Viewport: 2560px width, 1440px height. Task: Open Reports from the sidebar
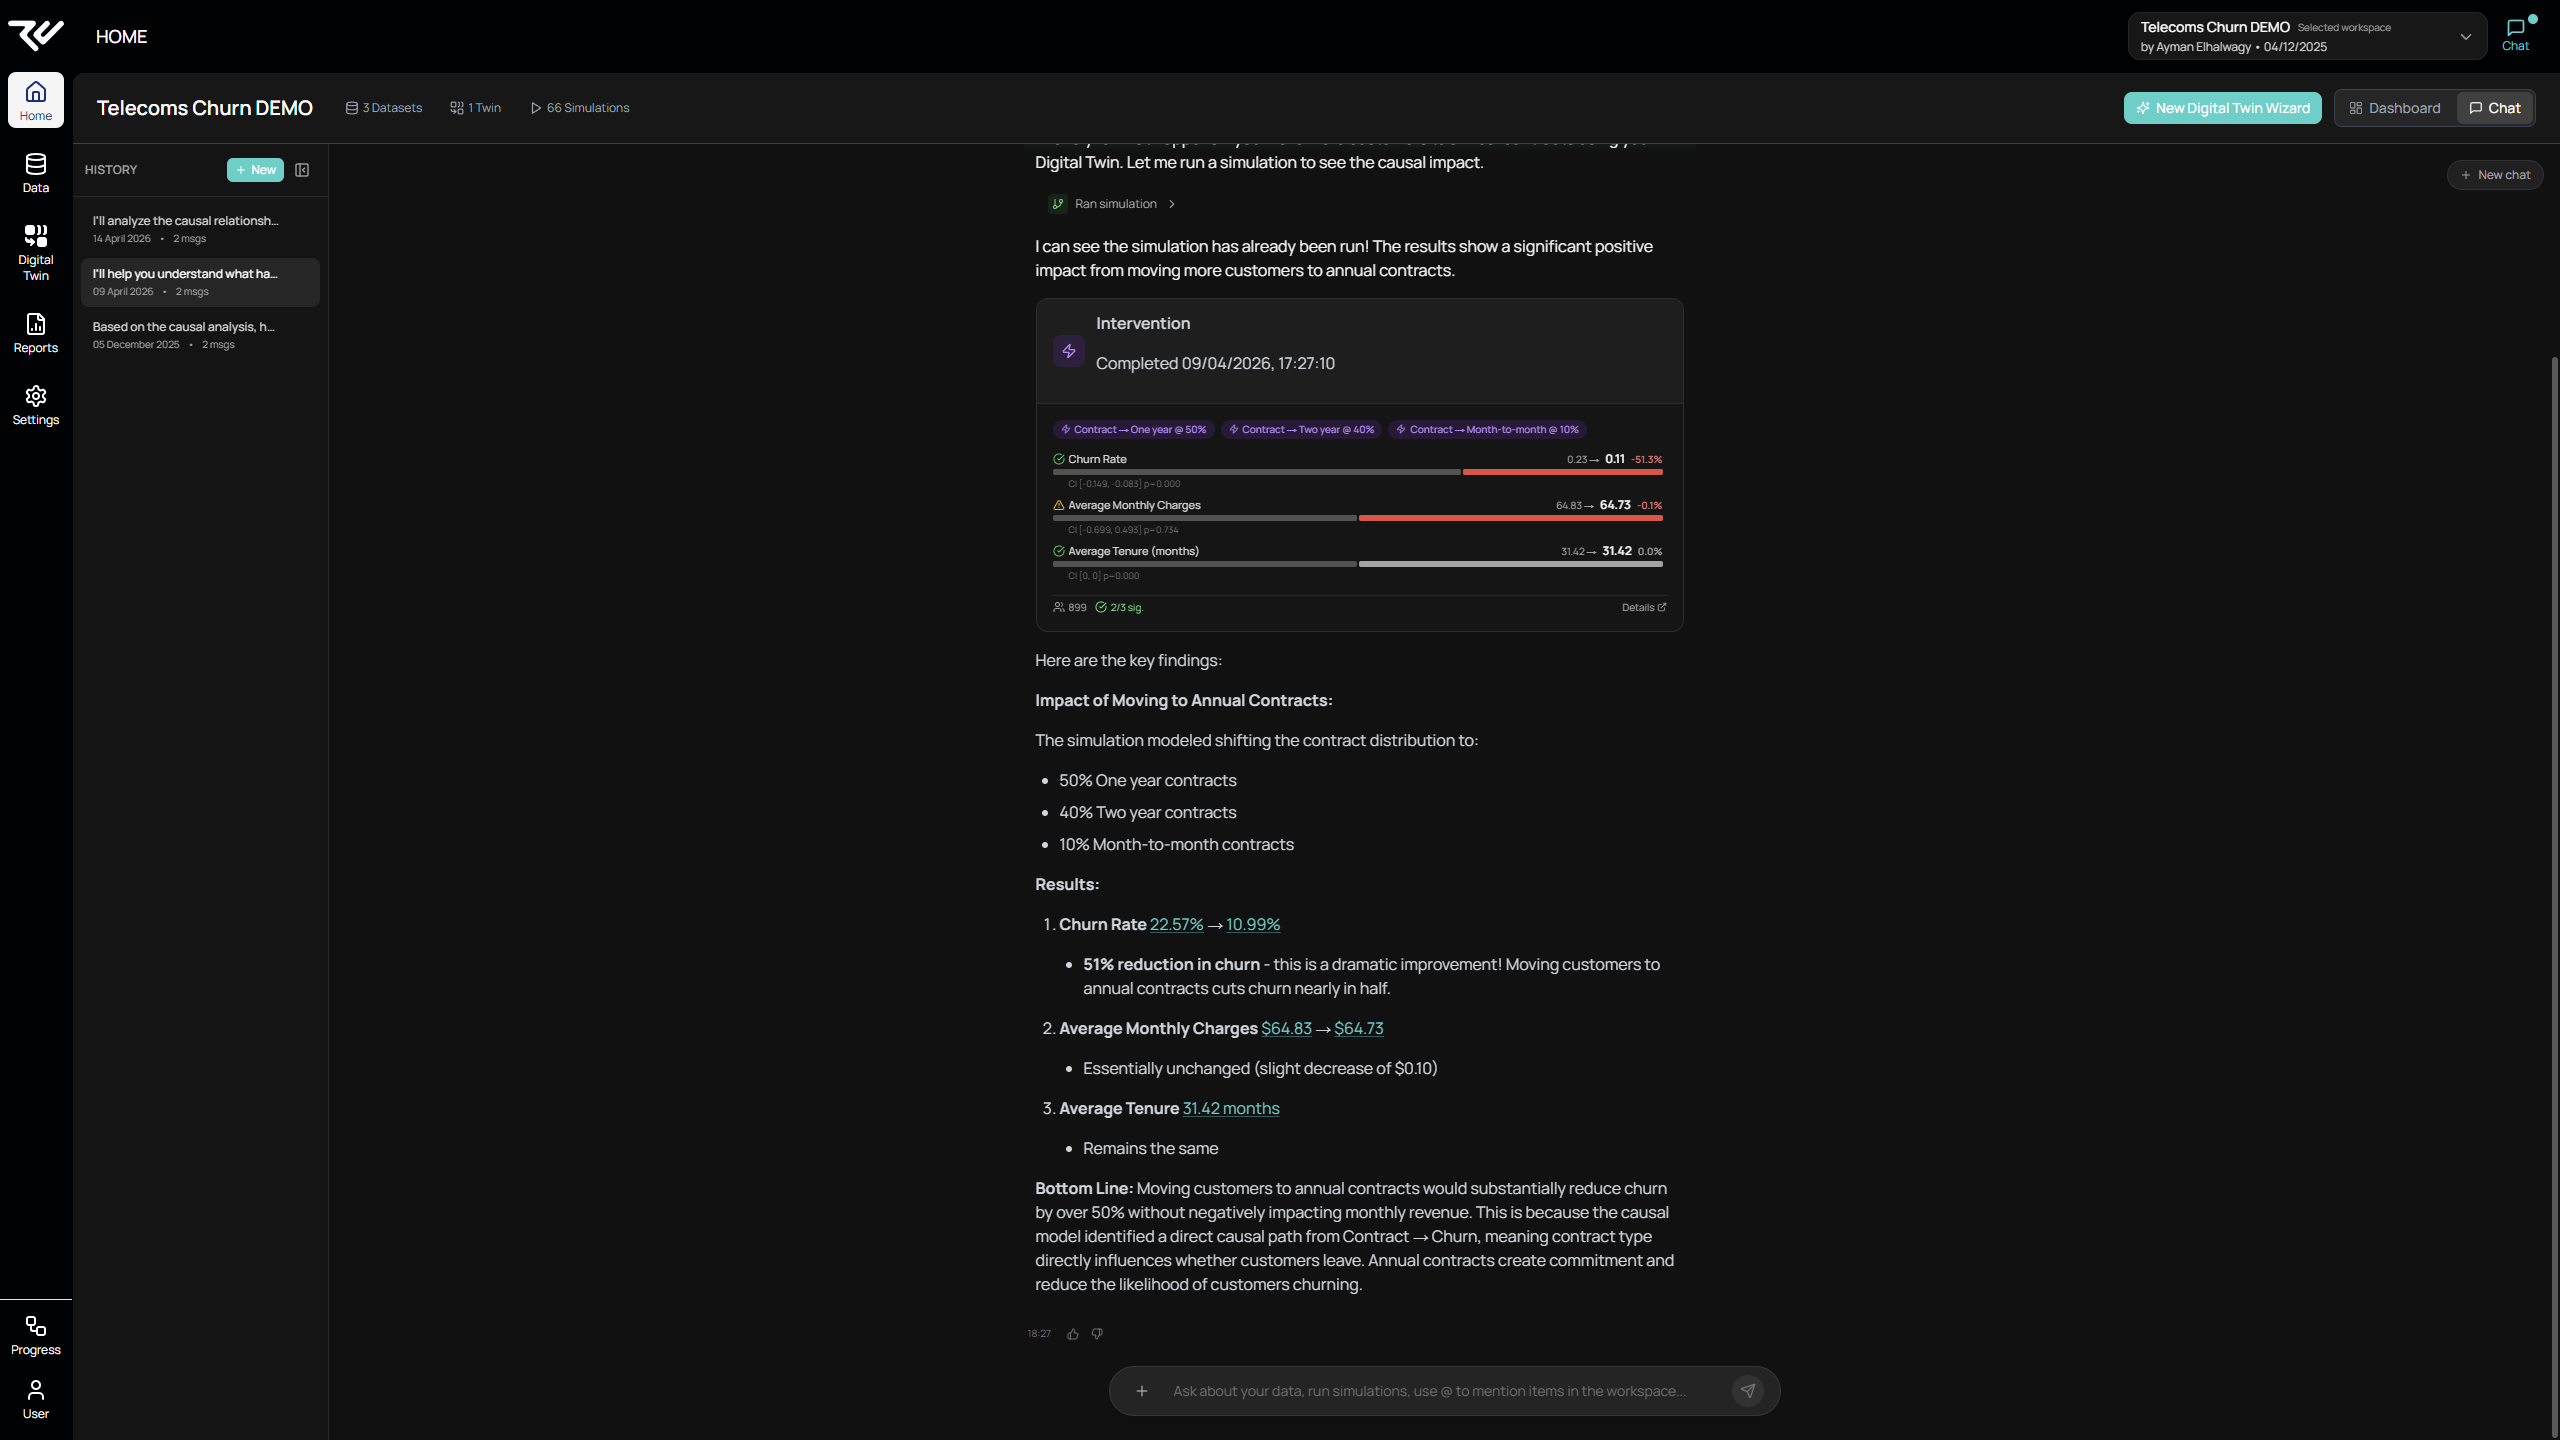35,333
